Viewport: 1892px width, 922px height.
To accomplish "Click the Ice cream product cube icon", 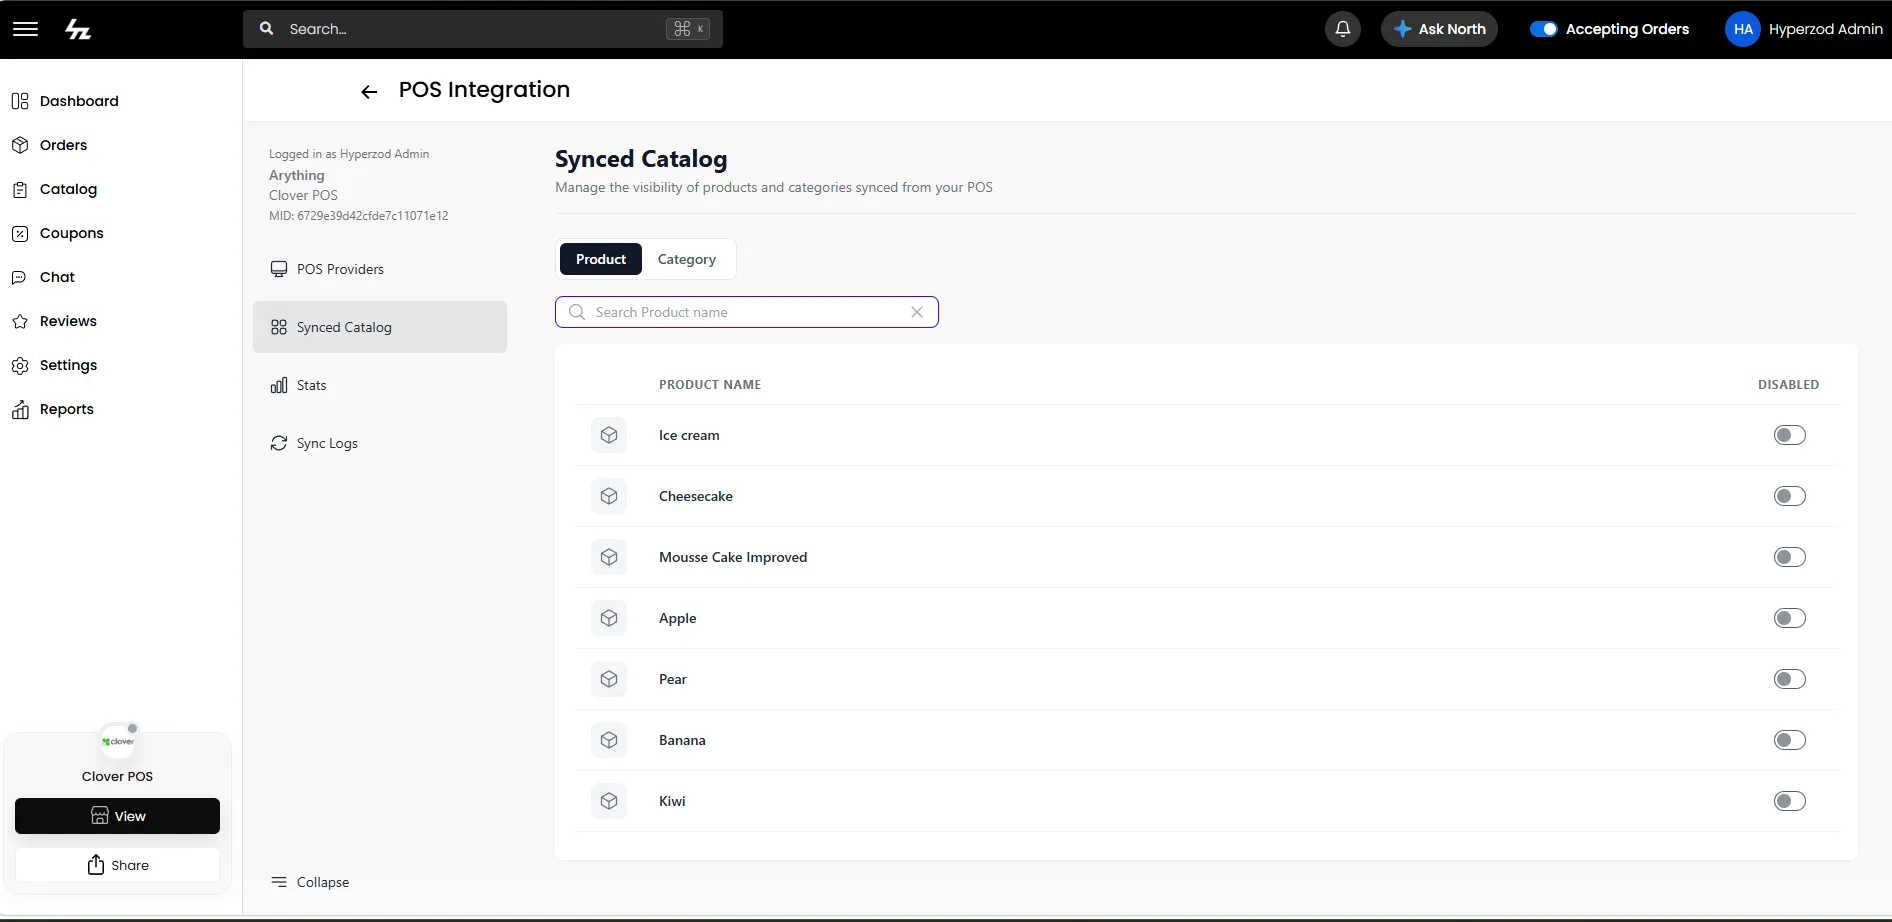I will point(609,435).
